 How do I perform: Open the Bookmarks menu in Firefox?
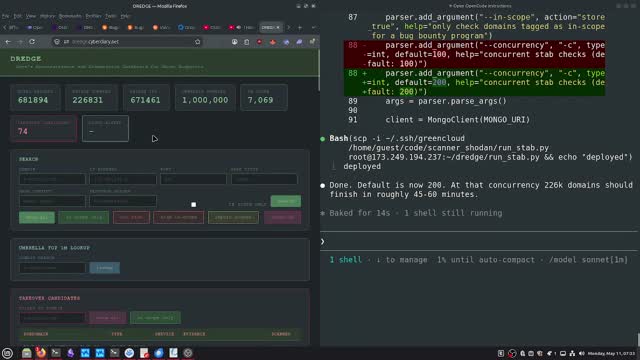tap(70, 16)
